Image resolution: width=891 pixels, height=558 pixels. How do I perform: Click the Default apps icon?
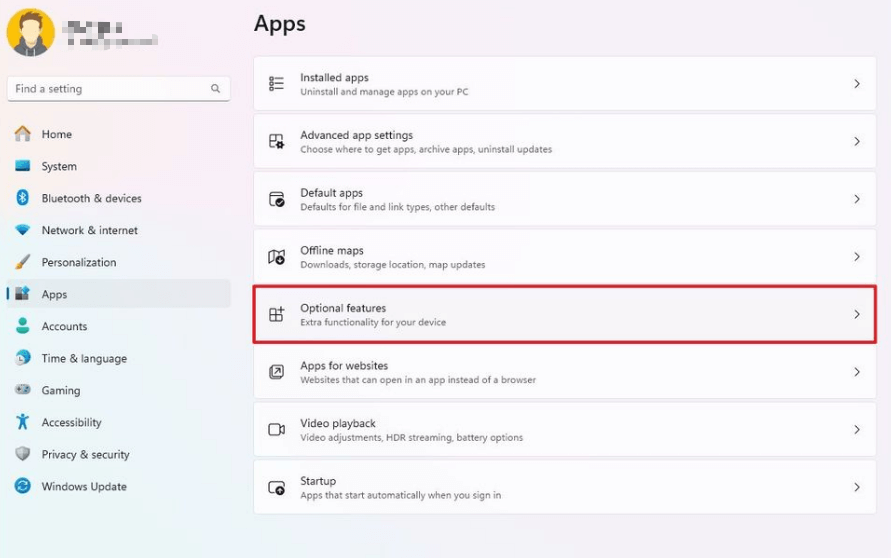click(277, 199)
